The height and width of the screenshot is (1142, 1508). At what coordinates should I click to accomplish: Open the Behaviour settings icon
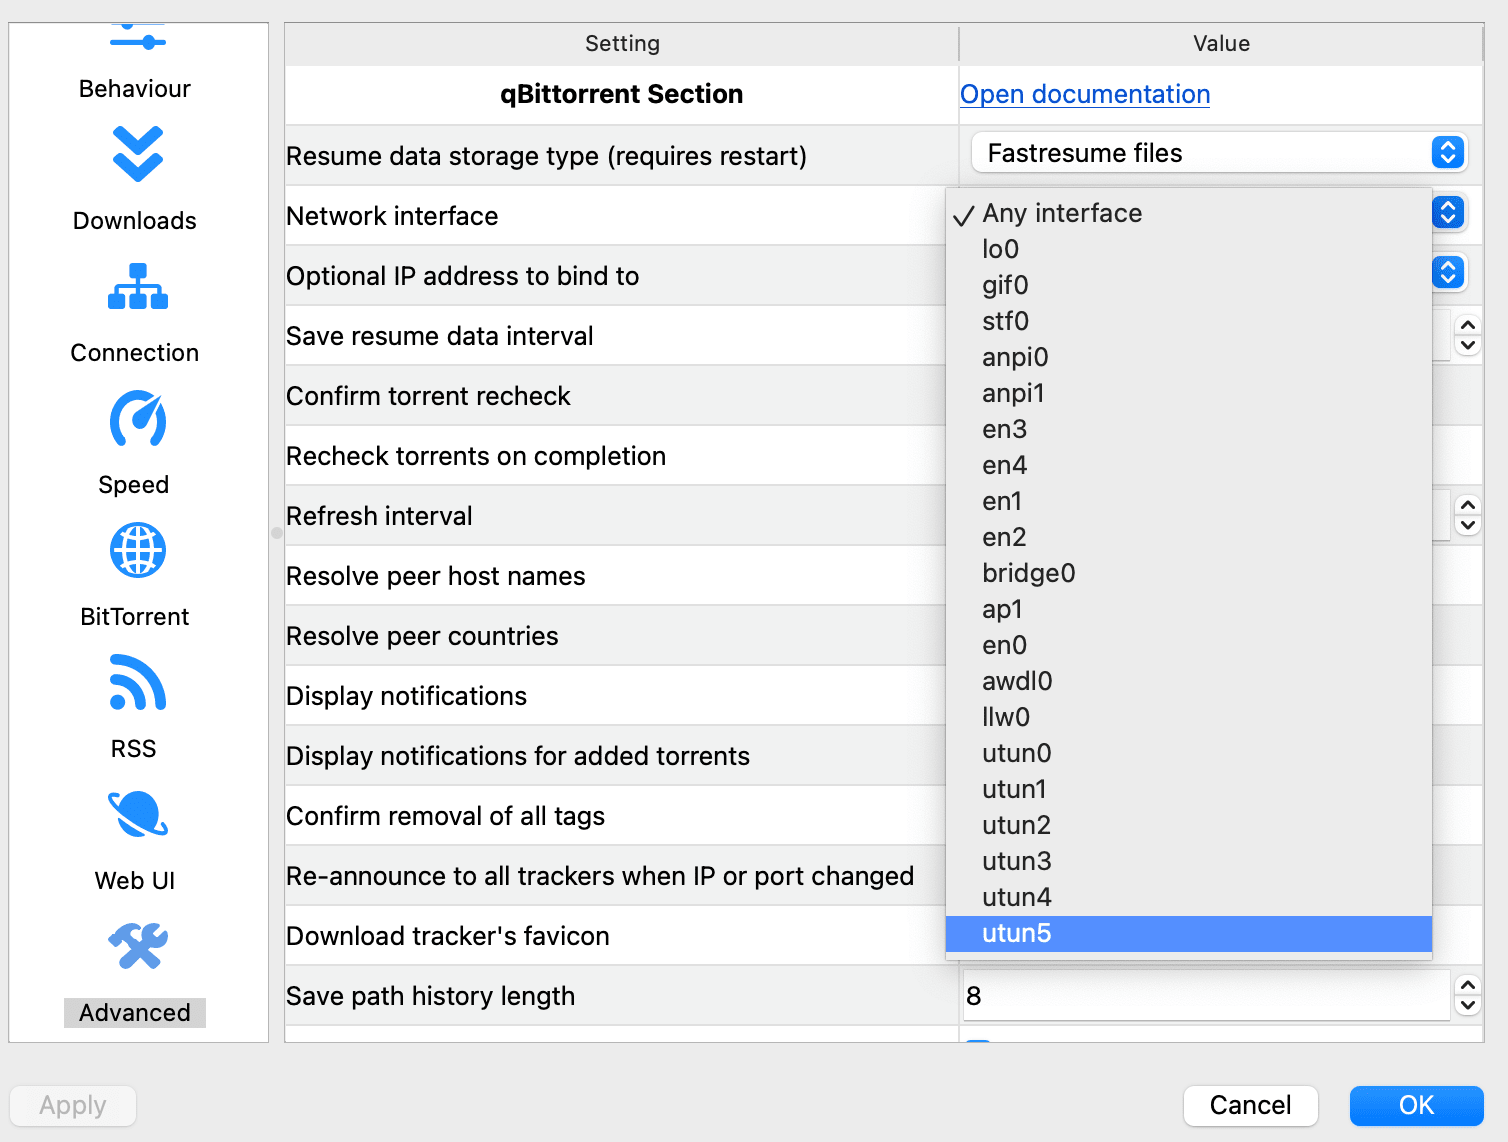pyautogui.click(x=138, y=38)
